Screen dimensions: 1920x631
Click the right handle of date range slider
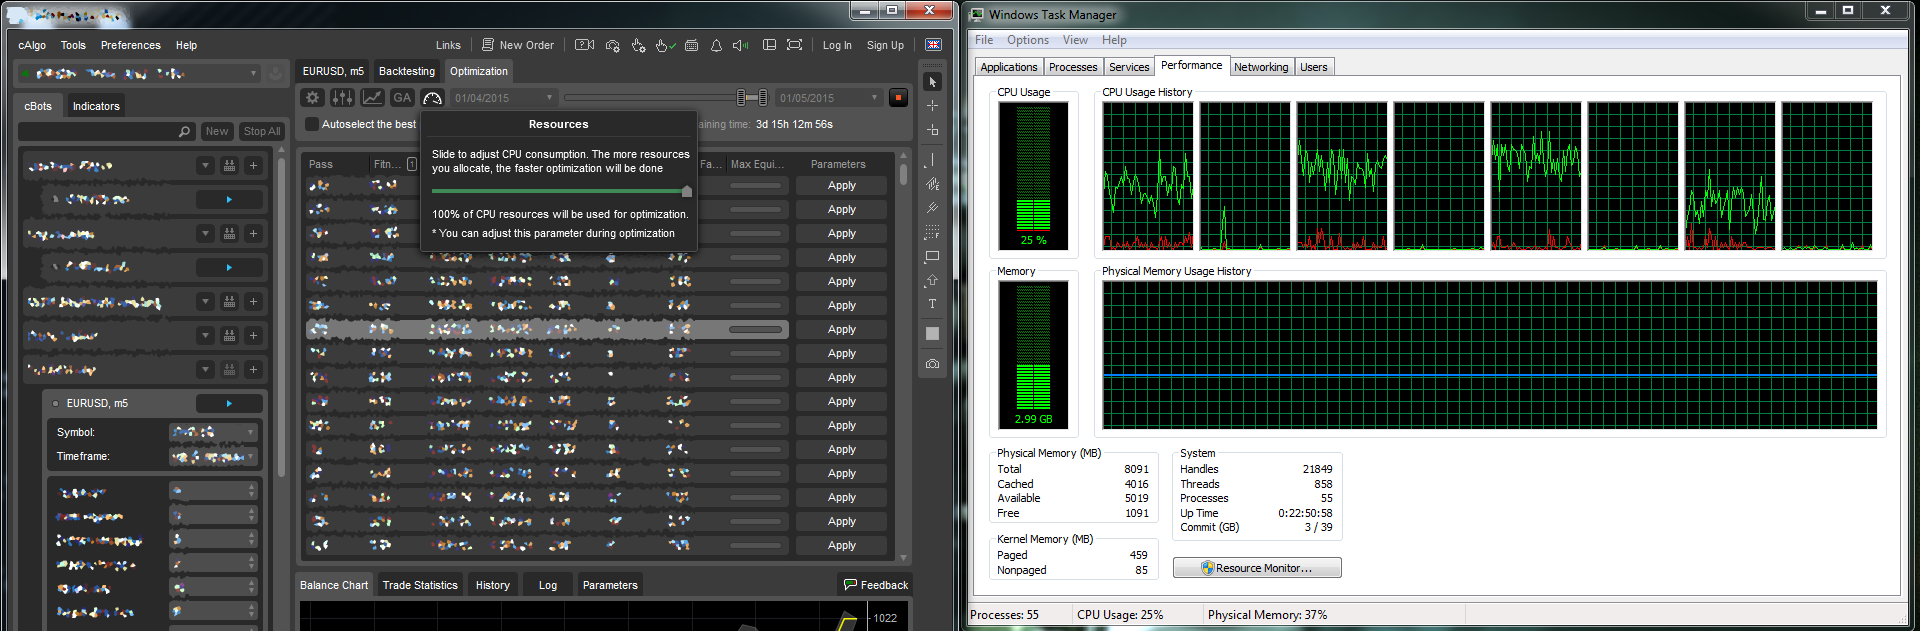click(x=763, y=97)
